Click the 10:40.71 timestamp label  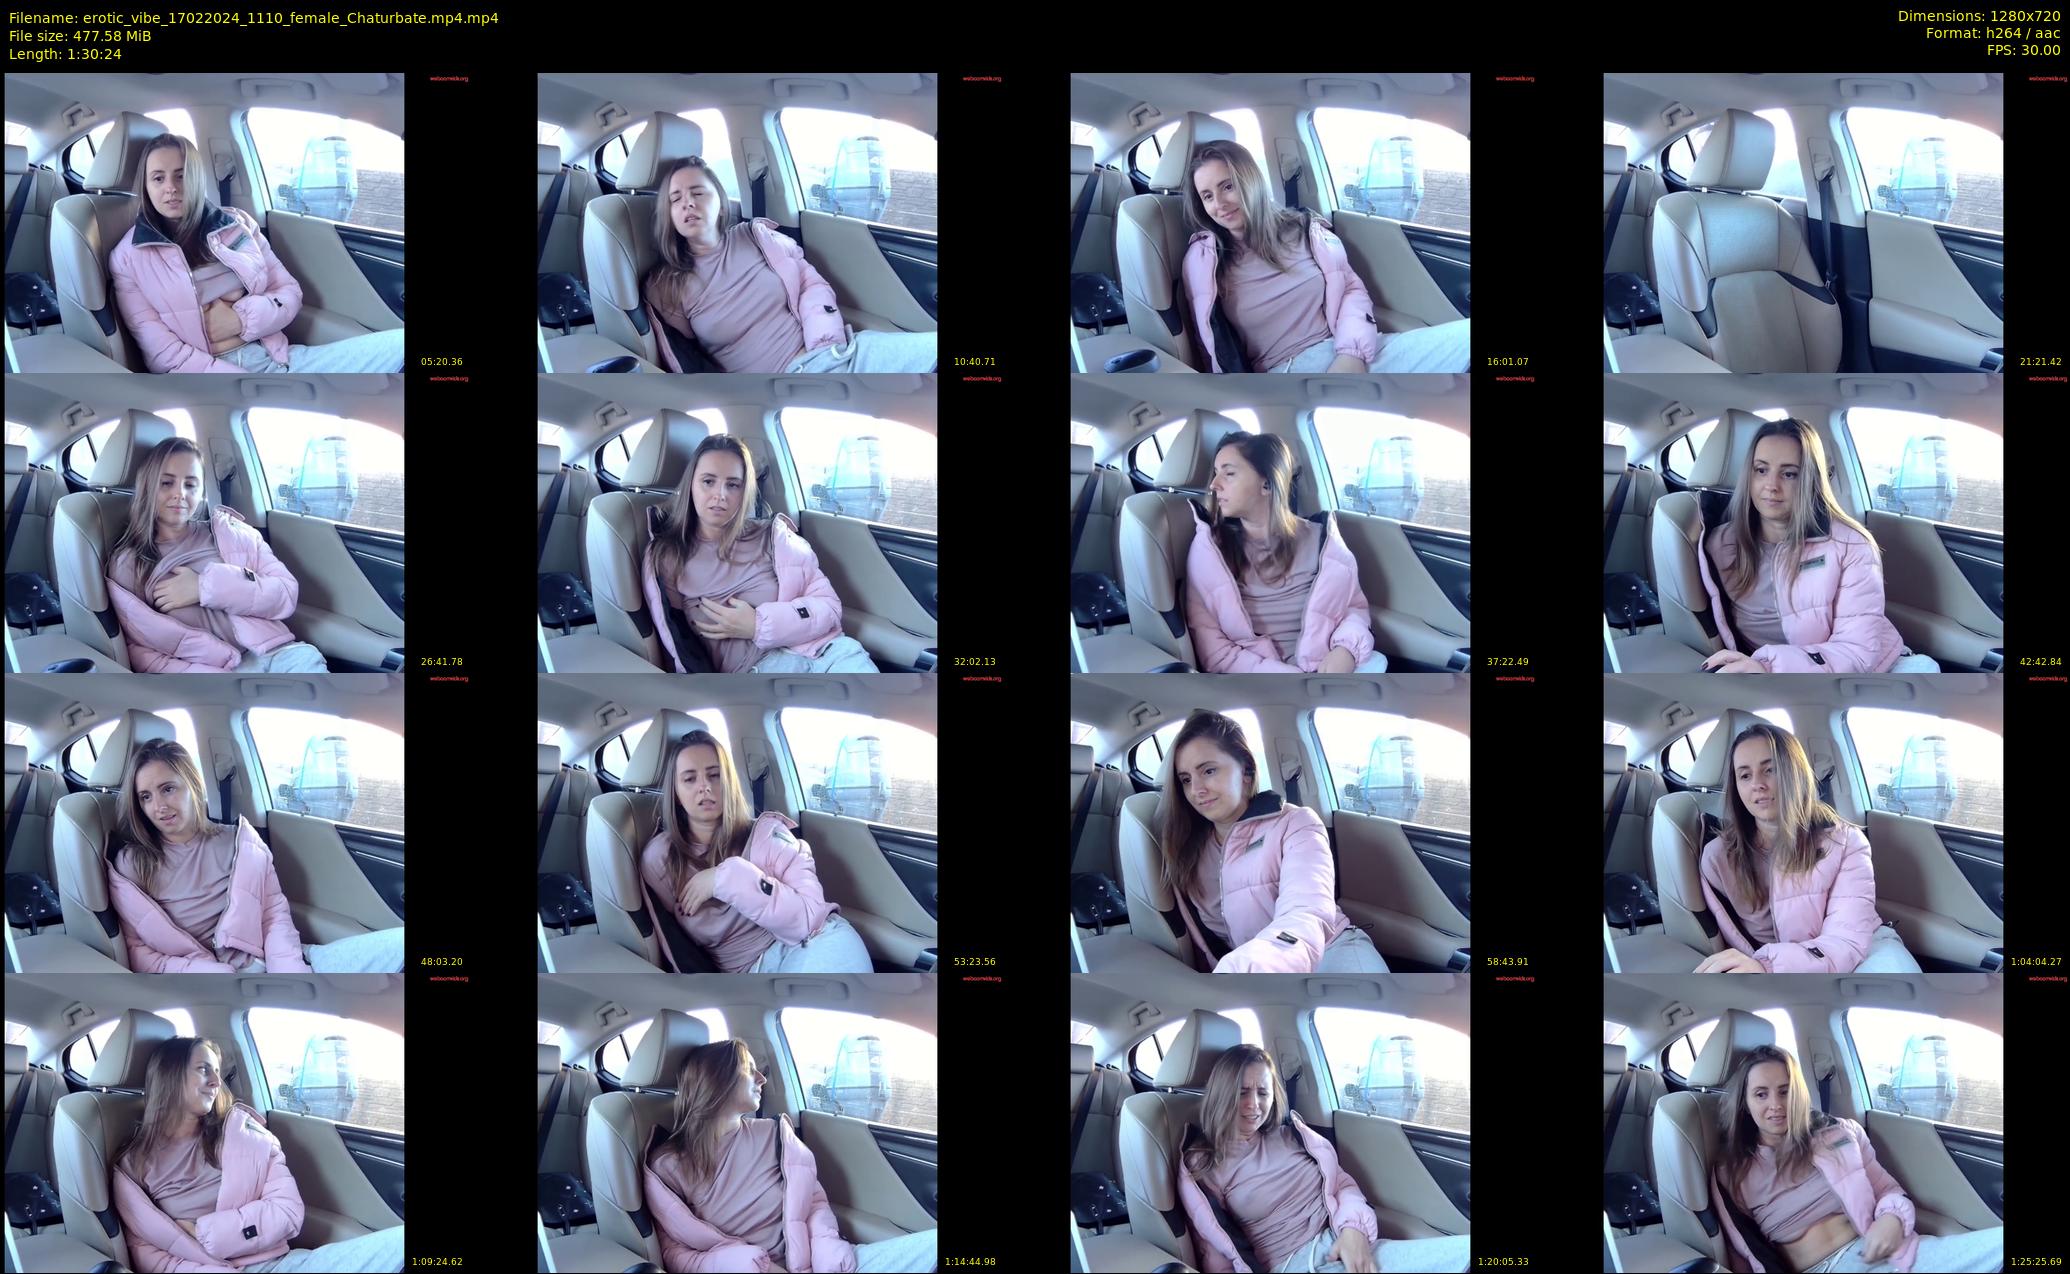click(x=975, y=362)
